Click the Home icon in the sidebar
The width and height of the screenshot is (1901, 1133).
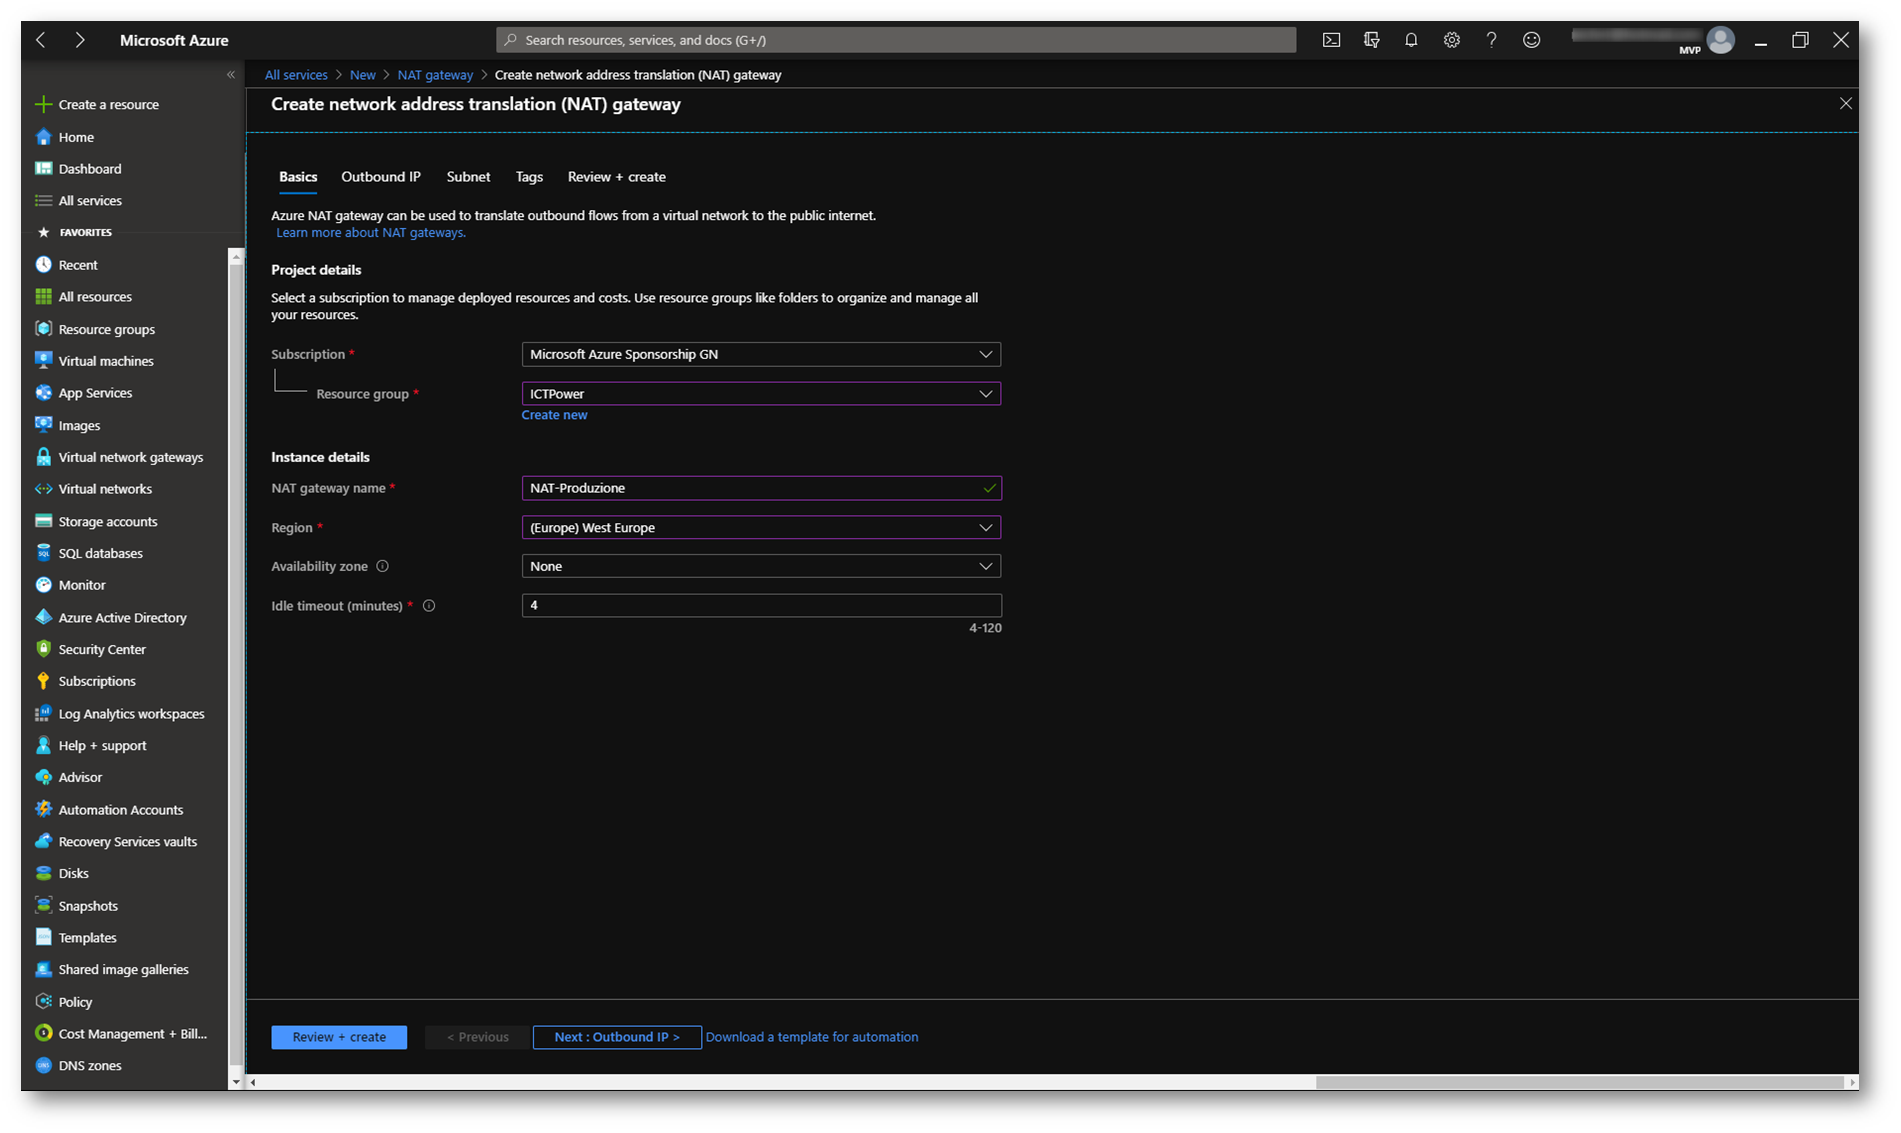click(x=43, y=137)
